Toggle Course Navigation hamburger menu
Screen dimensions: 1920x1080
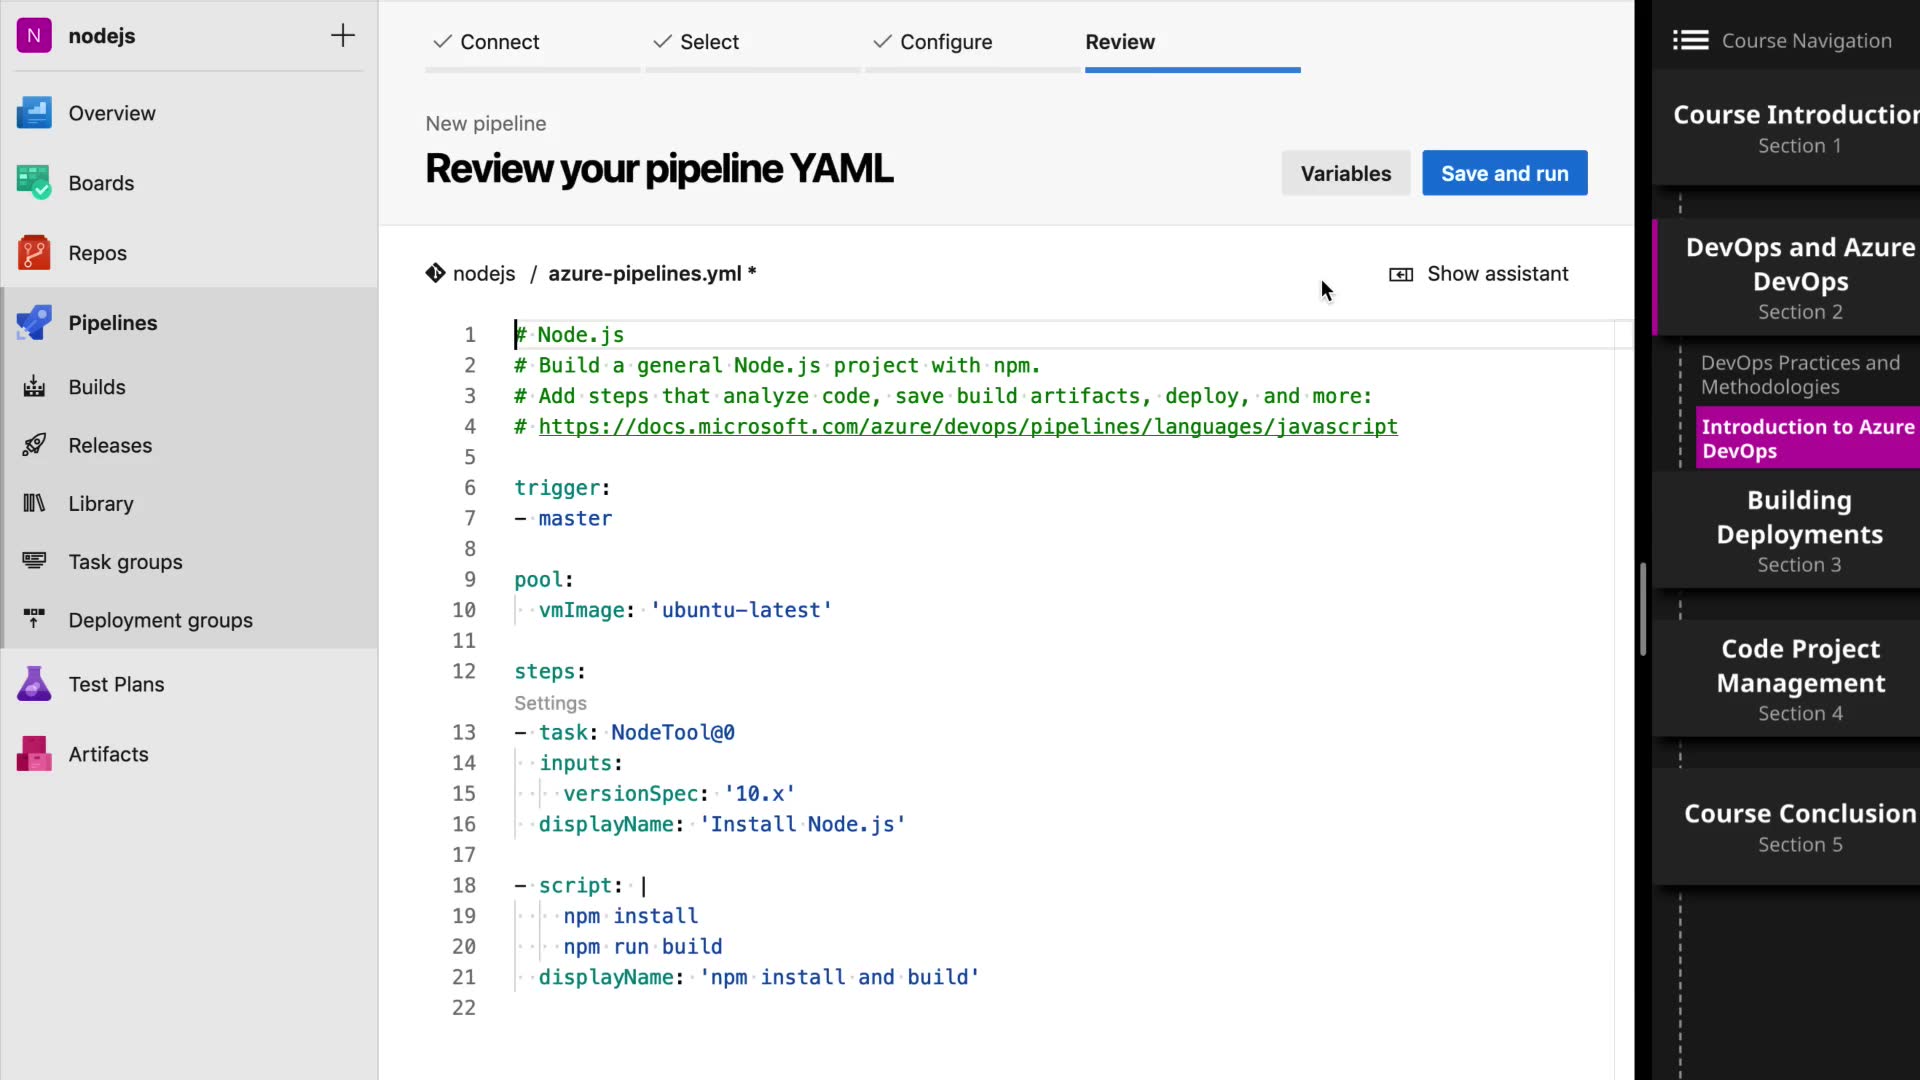tap(1690, 41)
